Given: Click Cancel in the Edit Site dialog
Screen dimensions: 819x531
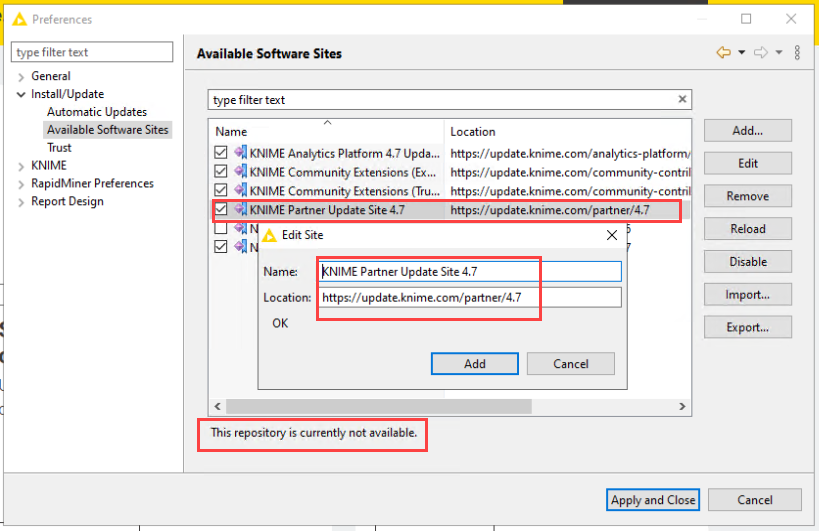Looking at the screenshot, I should (570, 363).
